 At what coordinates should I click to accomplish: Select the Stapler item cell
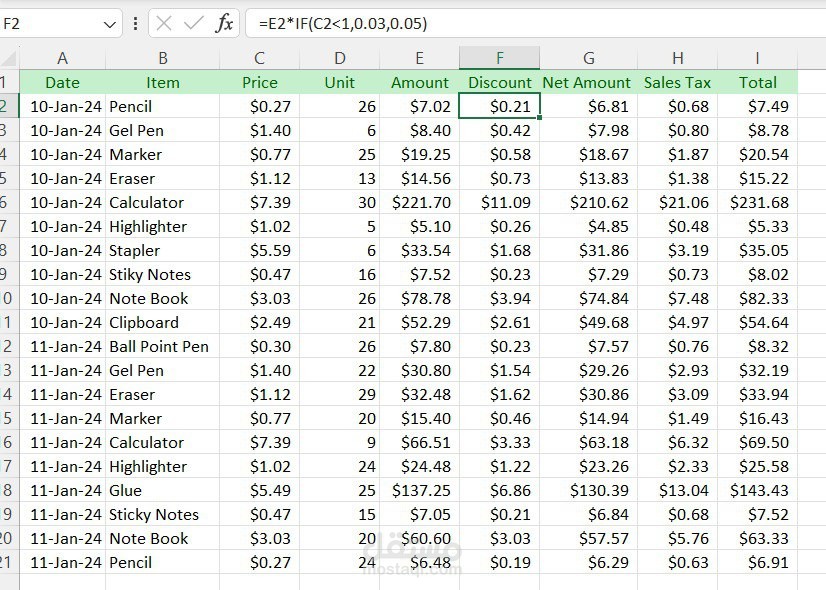tap(162, 250)
